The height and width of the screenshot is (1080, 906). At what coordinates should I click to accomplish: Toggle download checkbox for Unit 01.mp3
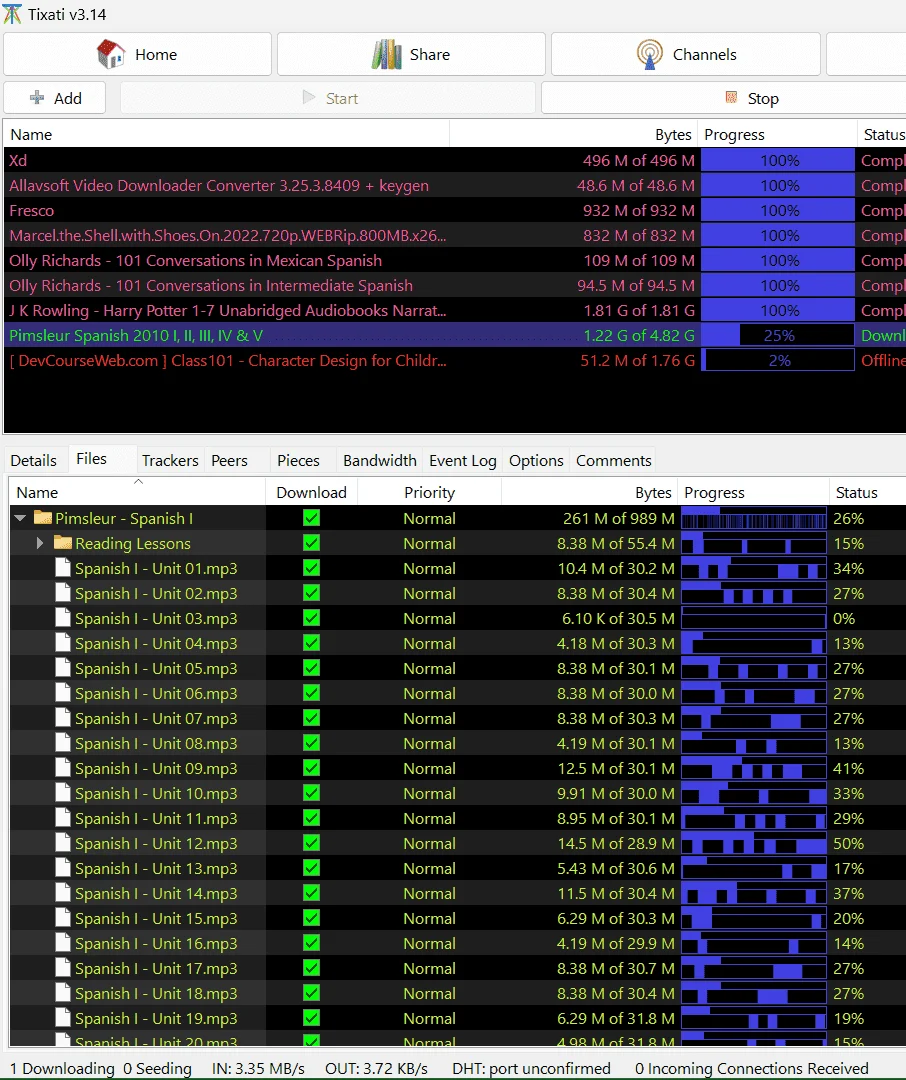311,568
